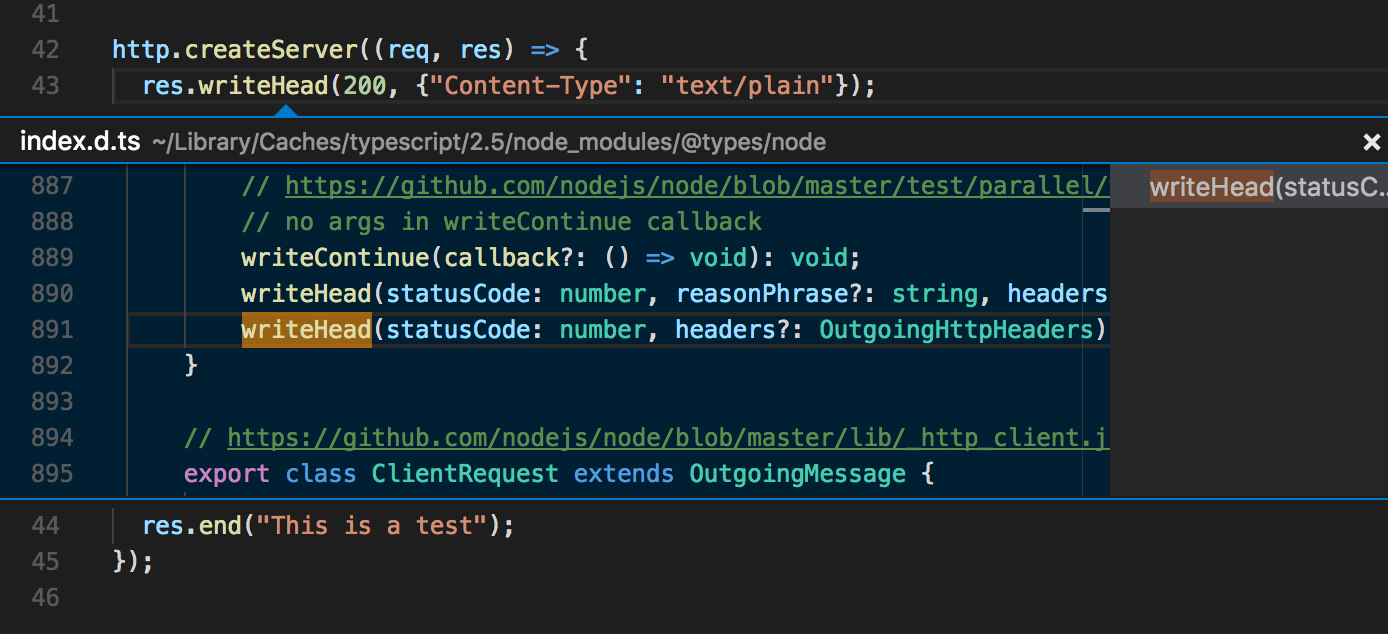Close the index.d.ts peek definition view
The image size is (1388, 634).
click(x=1371, y=141)
